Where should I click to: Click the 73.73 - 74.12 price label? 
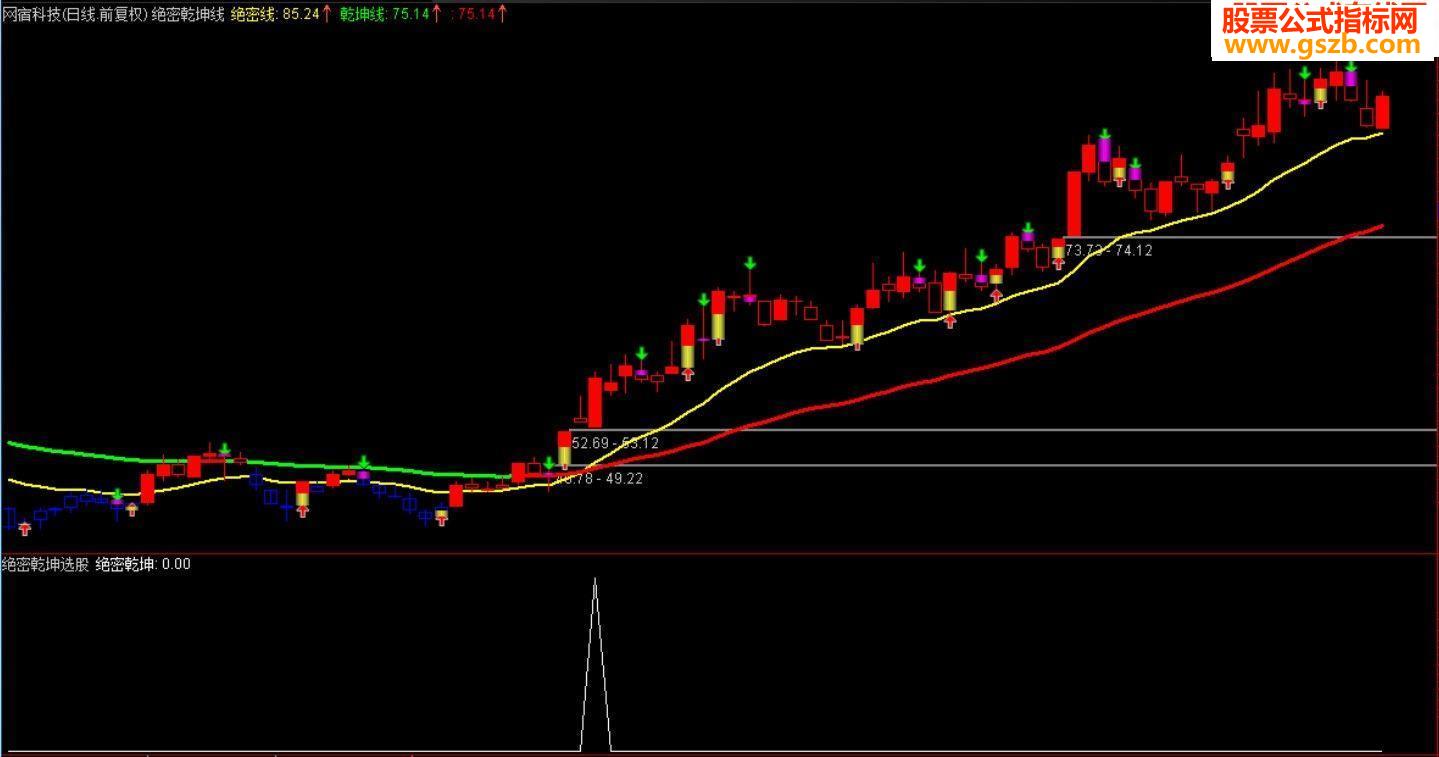(x=1109, y=250)
